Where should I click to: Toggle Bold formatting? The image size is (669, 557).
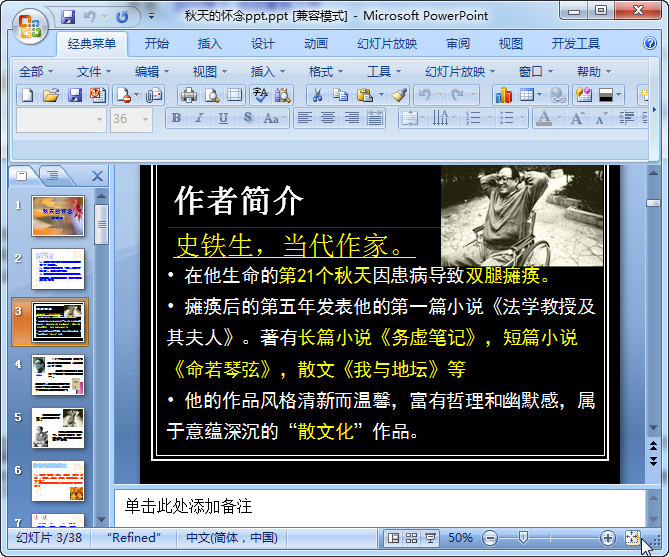coord(176,118)
